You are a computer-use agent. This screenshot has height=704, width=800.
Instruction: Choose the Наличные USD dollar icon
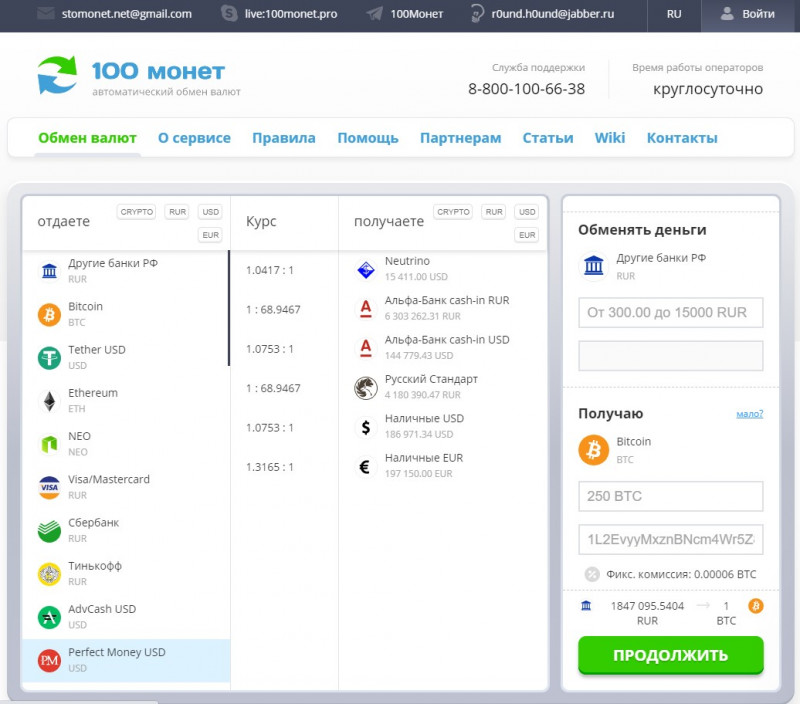(366, 427)
